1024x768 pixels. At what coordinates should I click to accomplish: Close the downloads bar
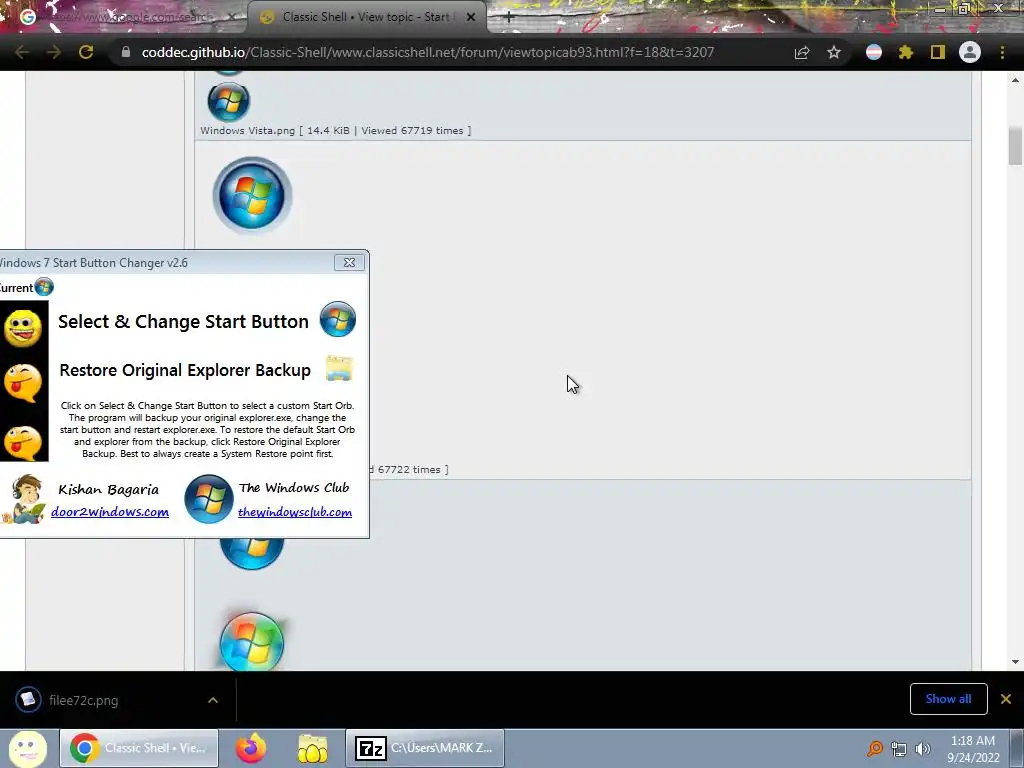[1006, 699]
